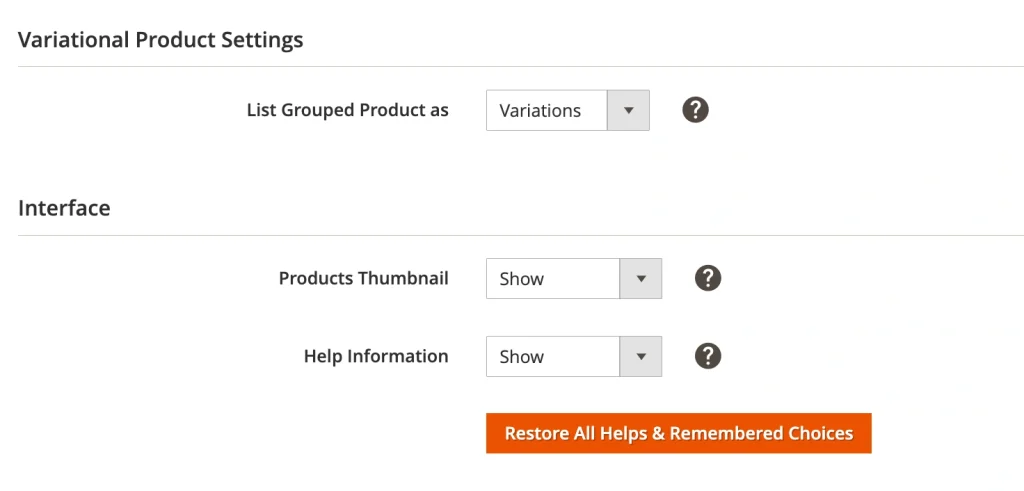The width and height of the screenshot is (1024, 491).
Task: Expand the Products Thumbnail dropdown
Action: tap(573, 278)
